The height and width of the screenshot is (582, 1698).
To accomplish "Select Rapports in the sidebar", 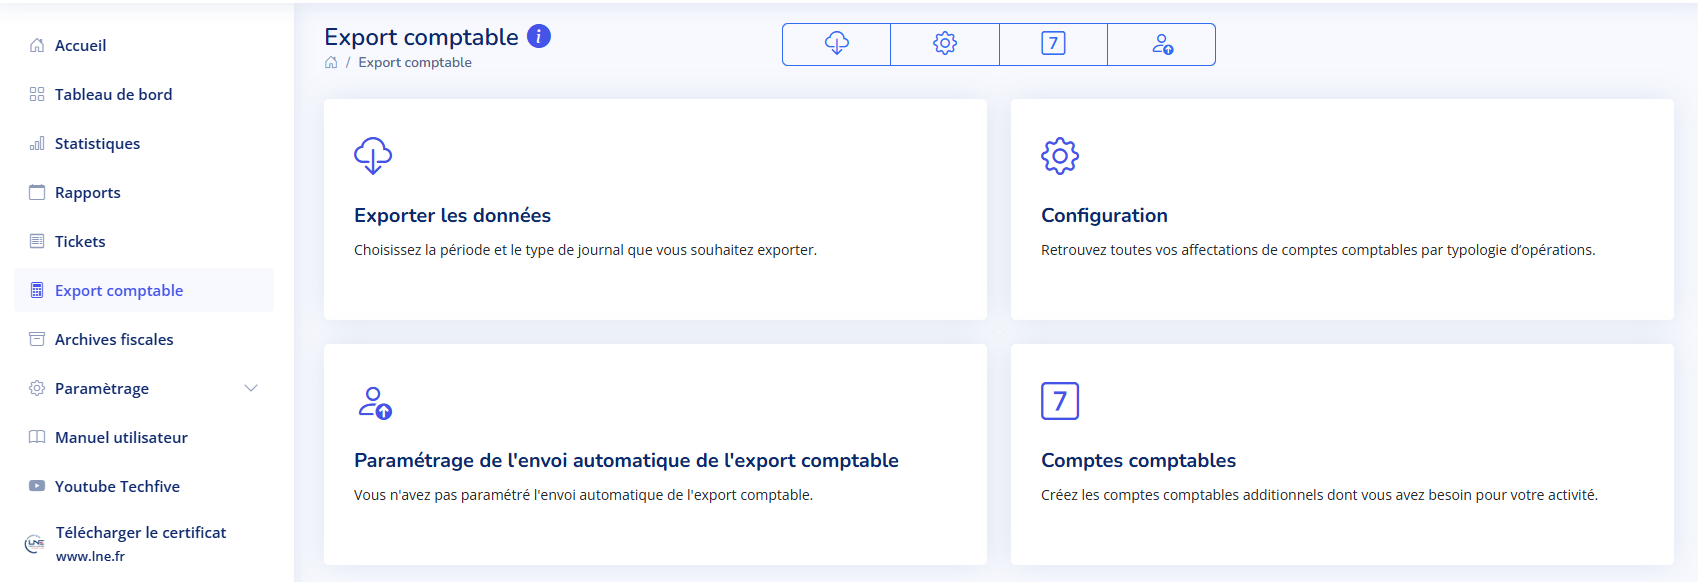I will tap(87, 193).
